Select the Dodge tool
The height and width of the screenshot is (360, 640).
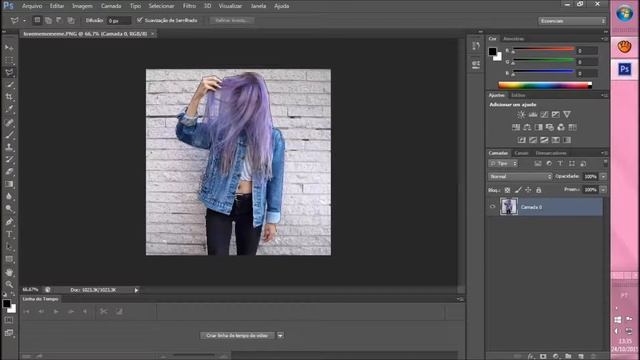tap(9, 209)
